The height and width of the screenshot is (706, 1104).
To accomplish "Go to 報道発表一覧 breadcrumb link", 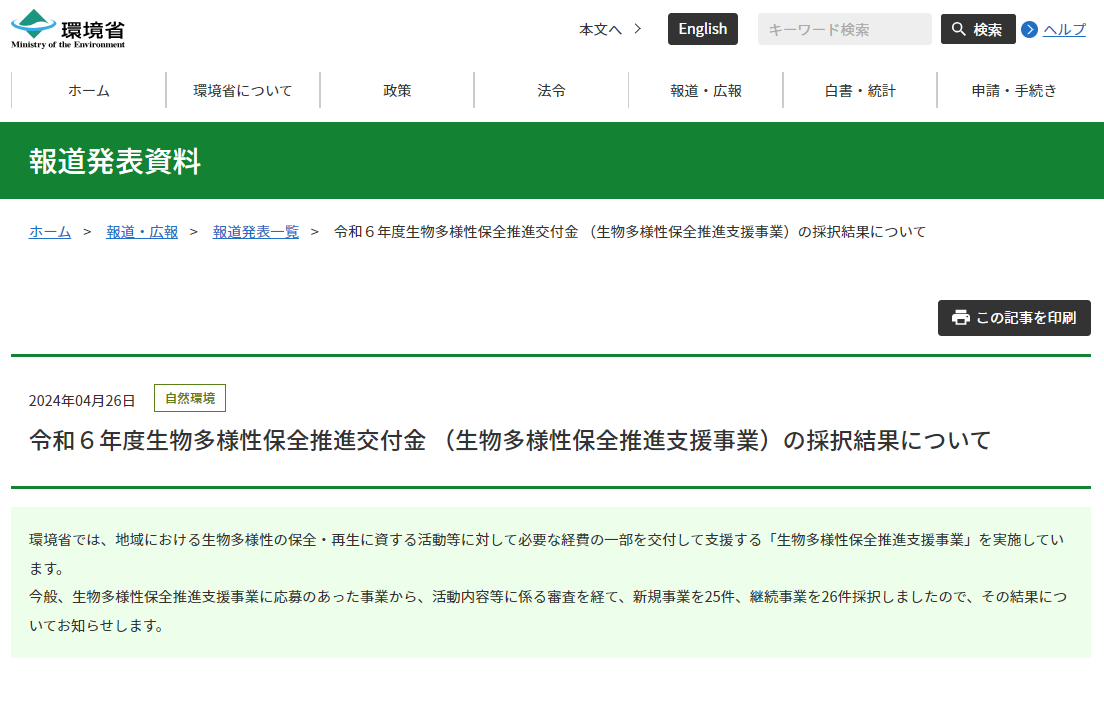I will pos(256,232).
